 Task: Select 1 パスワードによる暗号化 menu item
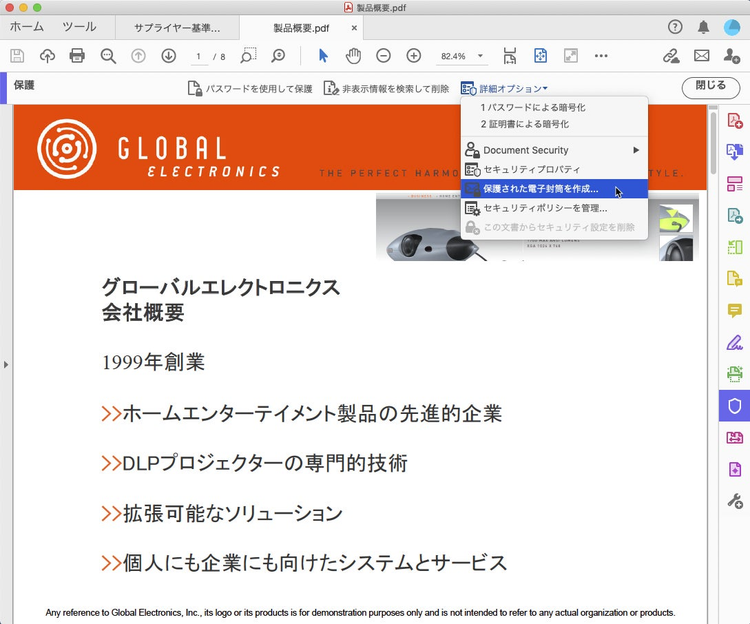click(554, 108)
